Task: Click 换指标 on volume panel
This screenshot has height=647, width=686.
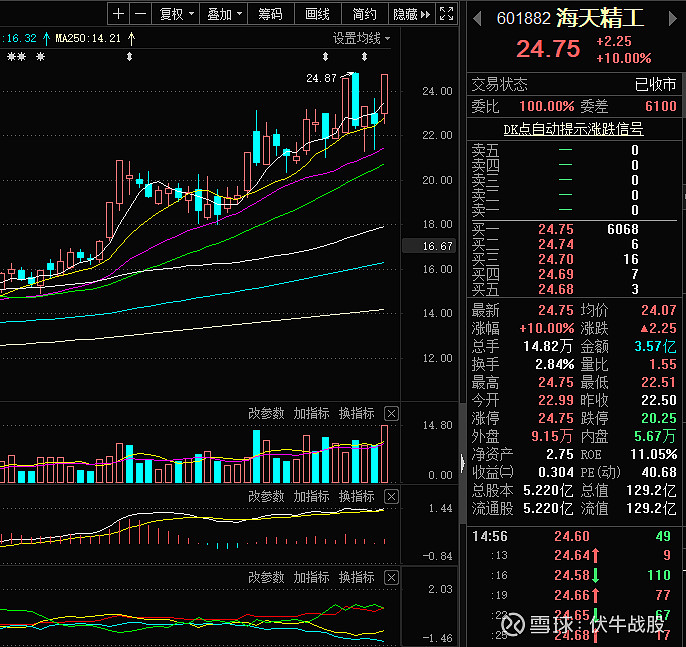Action: (x=357, y=413)
